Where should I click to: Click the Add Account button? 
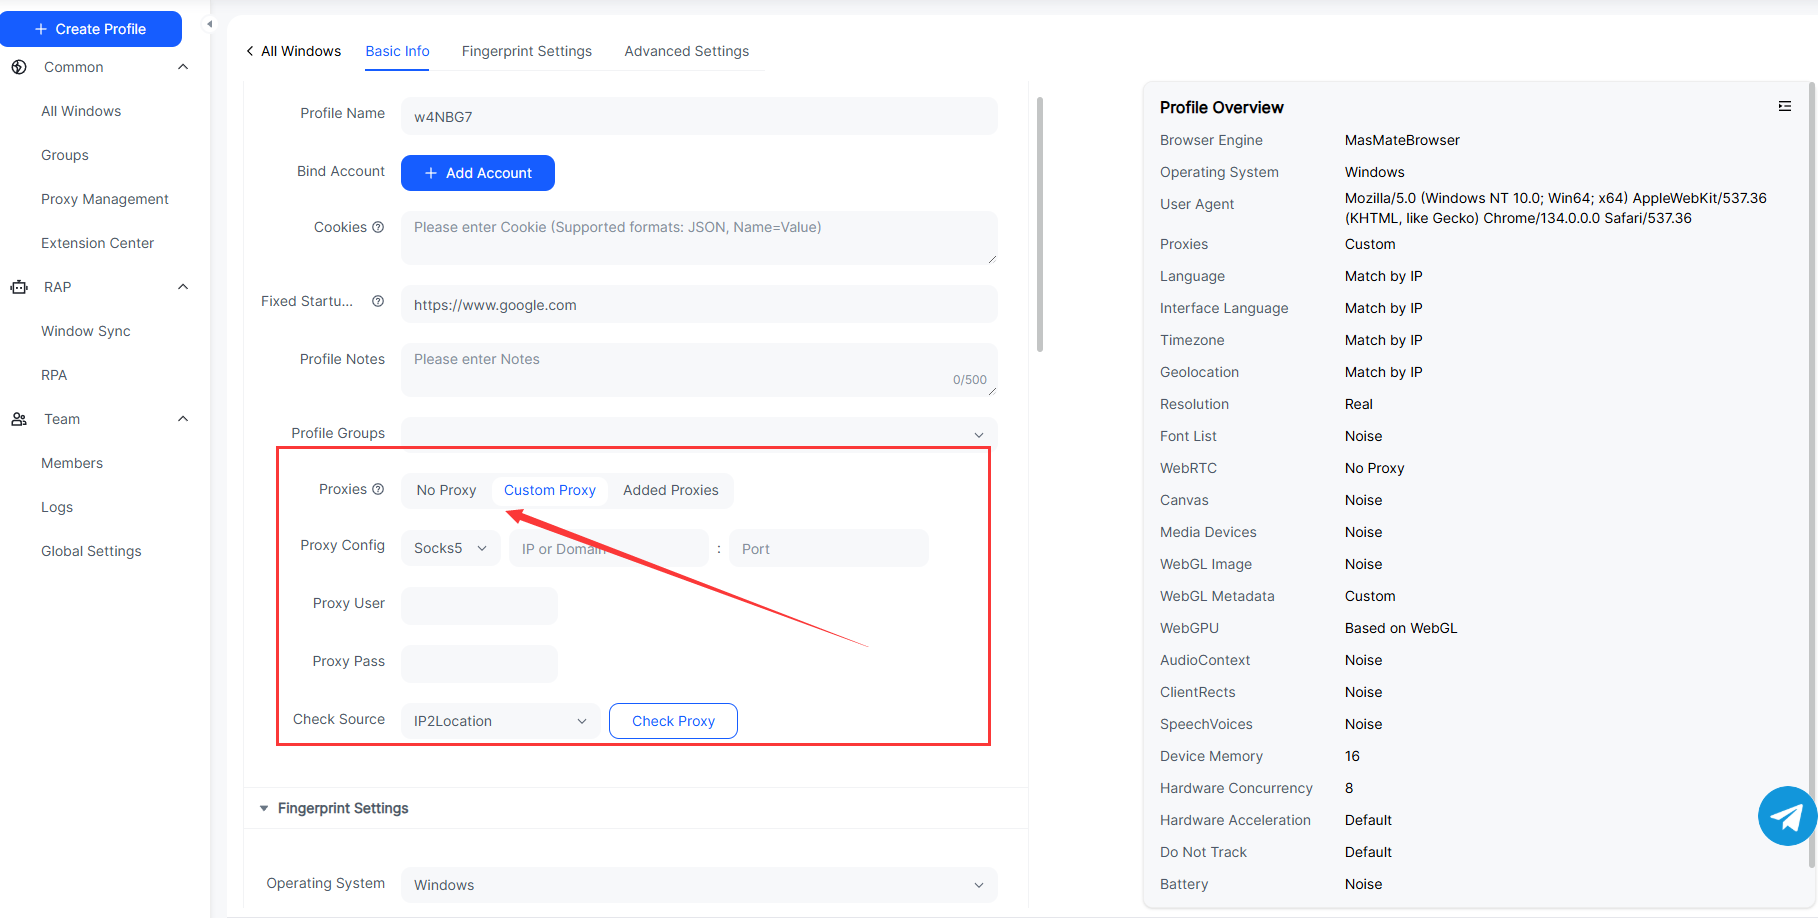(478, 173)
